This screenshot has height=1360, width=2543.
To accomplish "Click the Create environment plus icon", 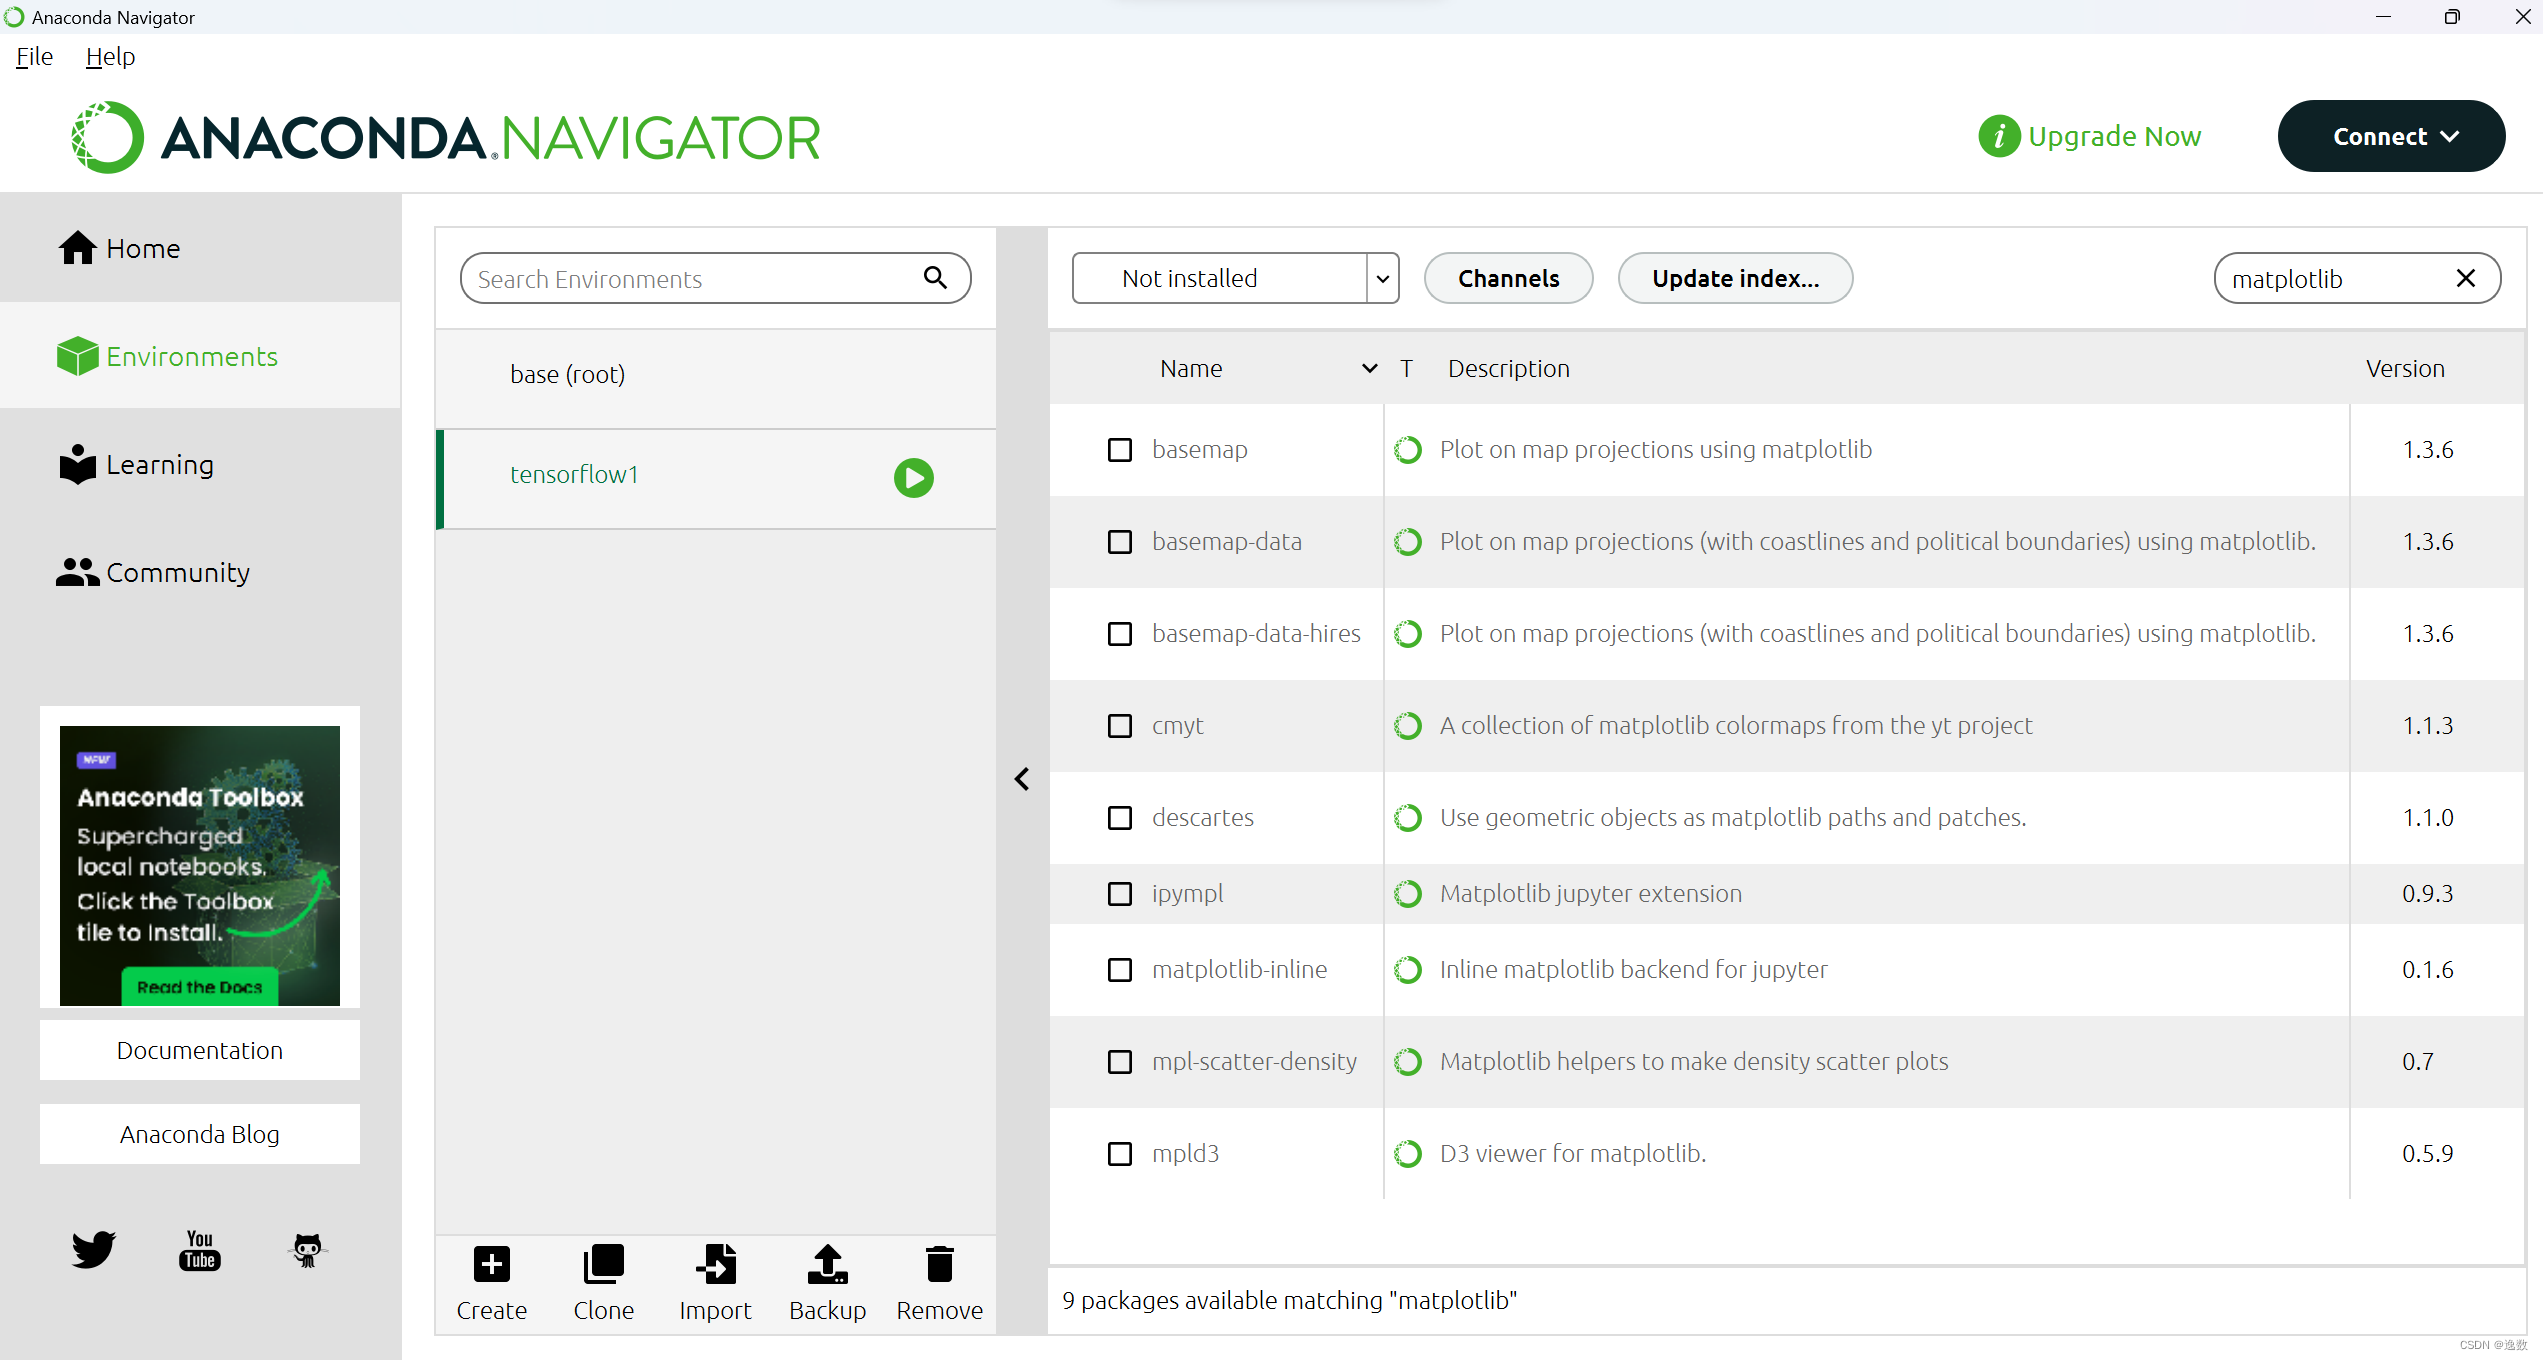I will pos(491,1264).
